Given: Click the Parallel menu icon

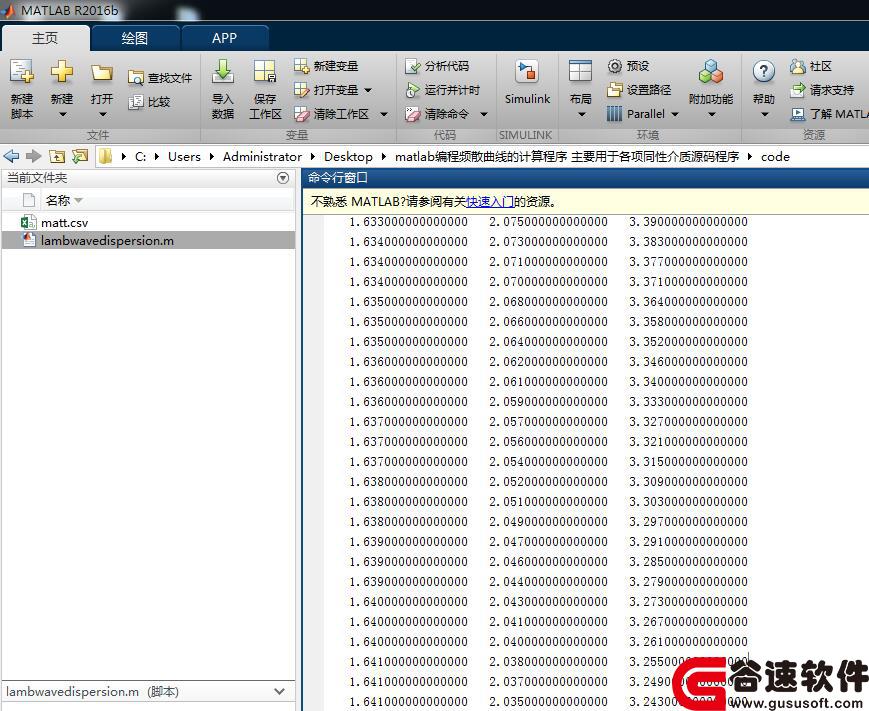Looking at the screenshot, I should [x=614, y=114].
